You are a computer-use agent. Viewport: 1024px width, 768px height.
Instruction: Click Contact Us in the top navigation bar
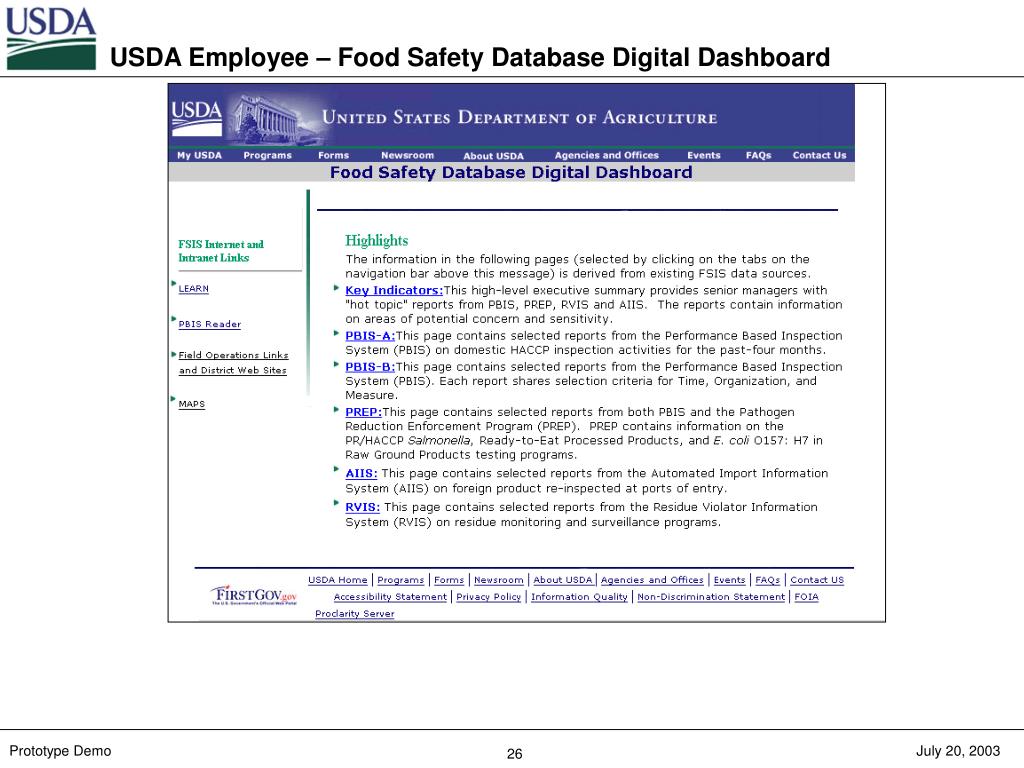(x=819, y=155)
